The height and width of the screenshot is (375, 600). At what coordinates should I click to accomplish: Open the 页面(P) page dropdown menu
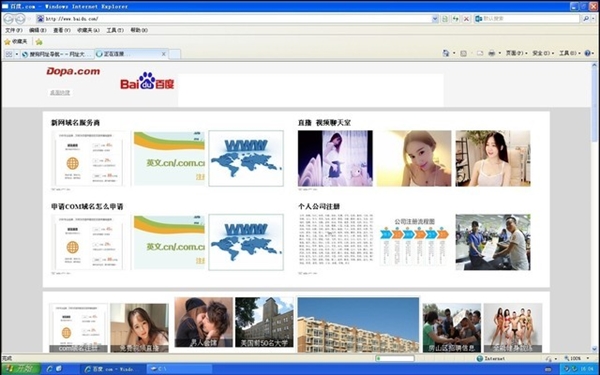coord(516,53)
